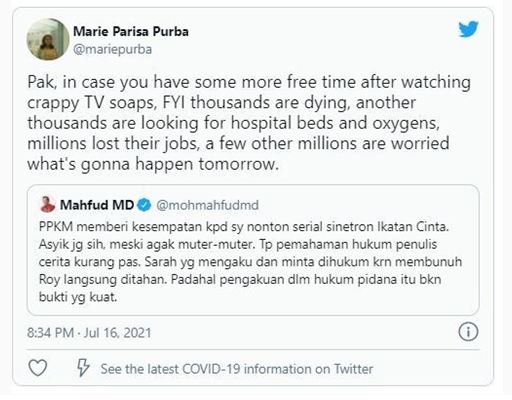Open Marie Parisa Purba's profile picture
Screen dimensions: 512x400
click(x=48, y=39)
